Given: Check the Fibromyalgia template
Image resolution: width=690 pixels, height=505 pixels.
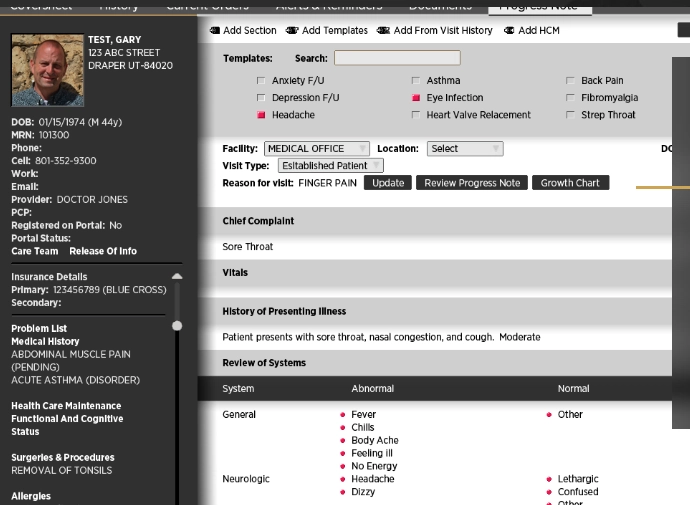Looking at the screenshot, I should [x=570, y=98].
